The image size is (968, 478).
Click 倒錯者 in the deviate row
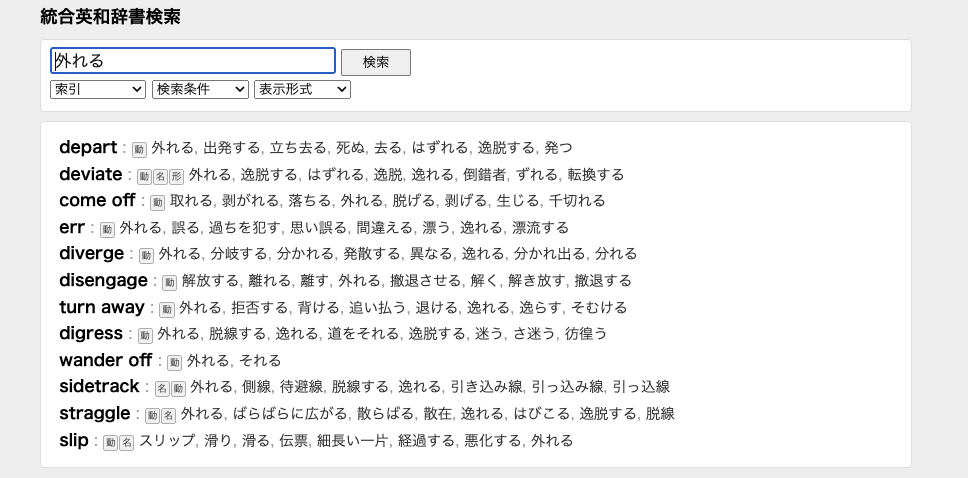[x=485, y=174]
